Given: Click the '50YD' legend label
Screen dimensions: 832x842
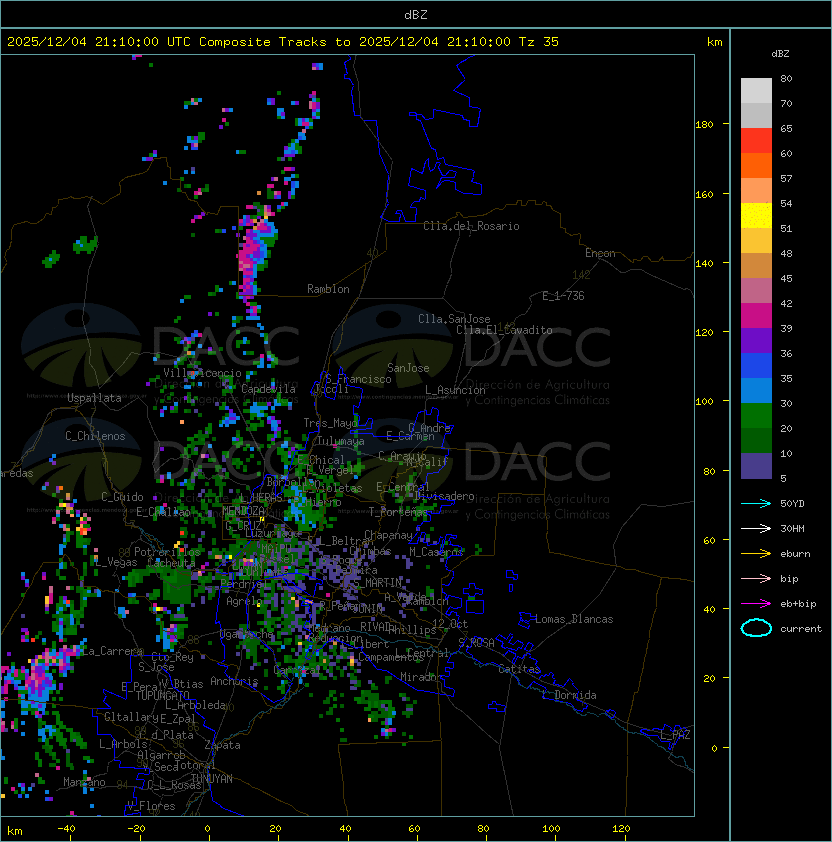Looking at the screenshot, I should 792,504.
